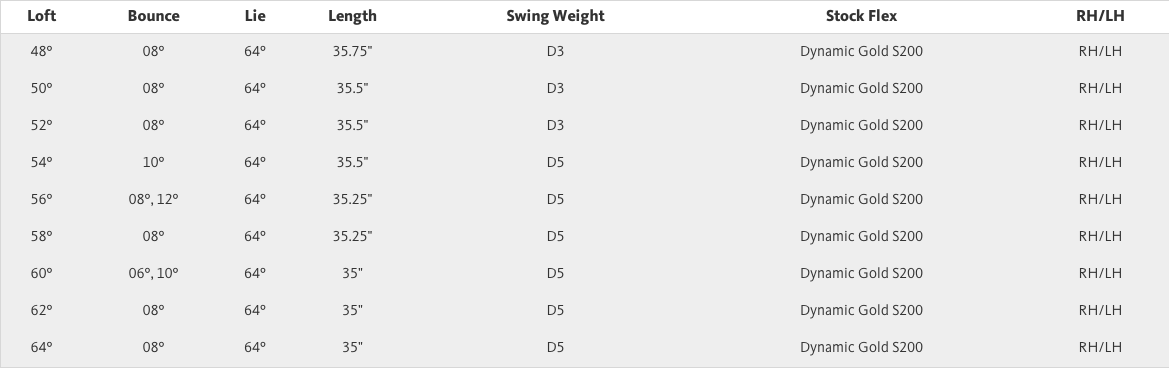Select 35.25" length in 56° row

(x=353, y=199)
